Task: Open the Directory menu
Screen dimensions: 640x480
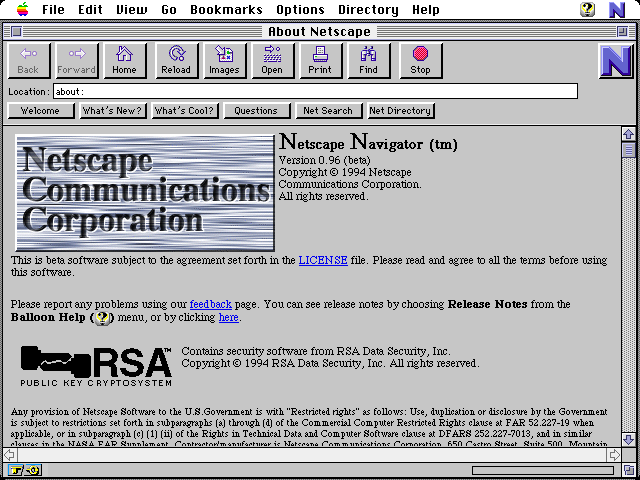Action: coord(368,9)
